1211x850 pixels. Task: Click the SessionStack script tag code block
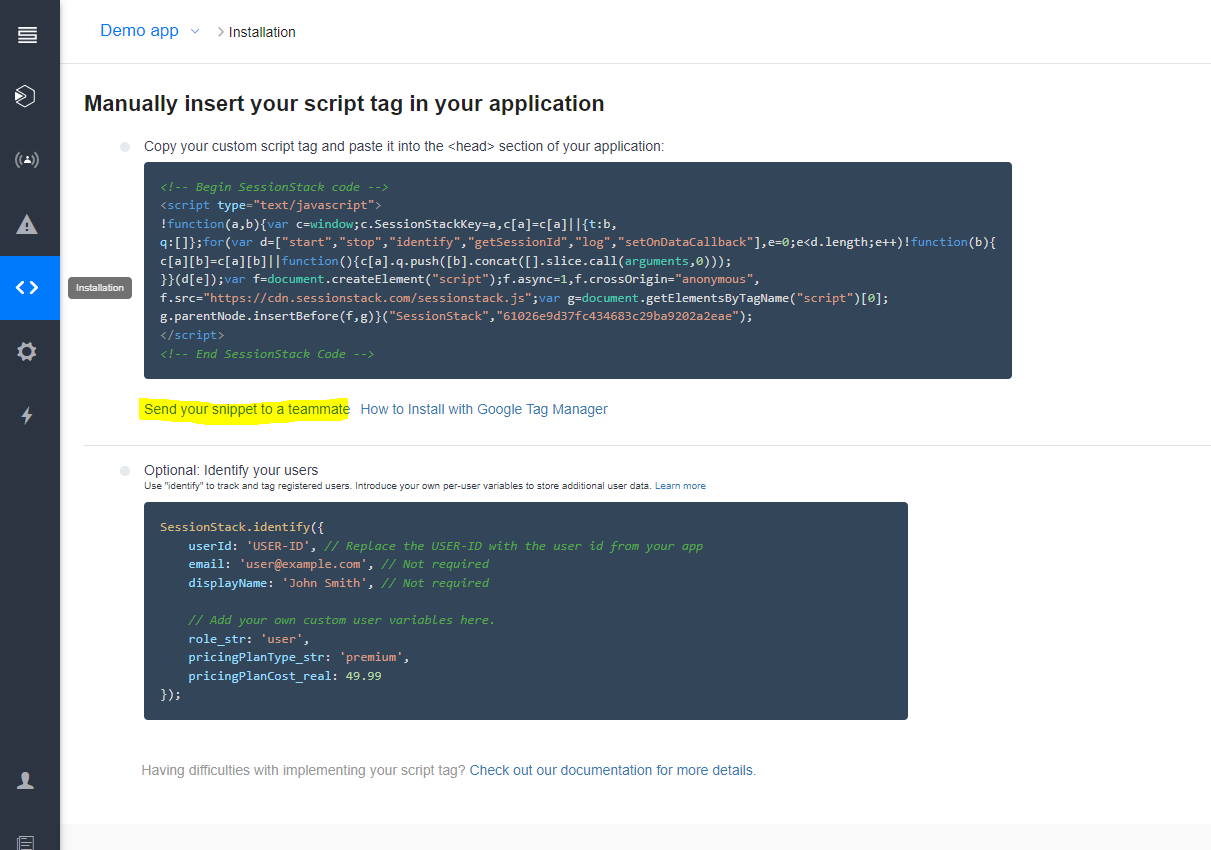tap(578, 270)
